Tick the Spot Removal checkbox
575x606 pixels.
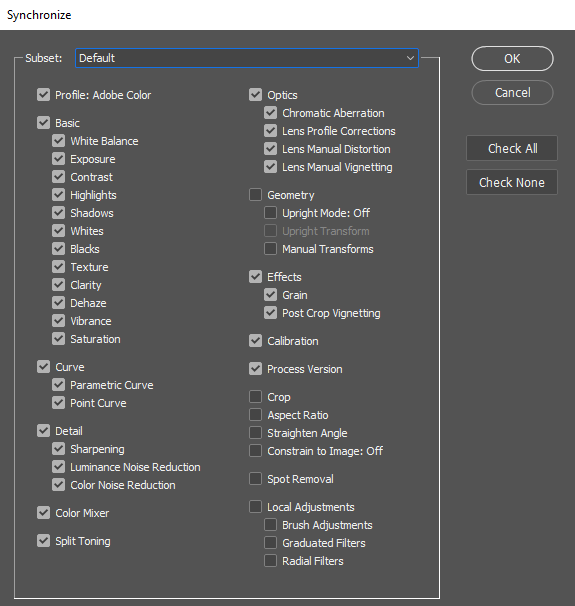255,478
